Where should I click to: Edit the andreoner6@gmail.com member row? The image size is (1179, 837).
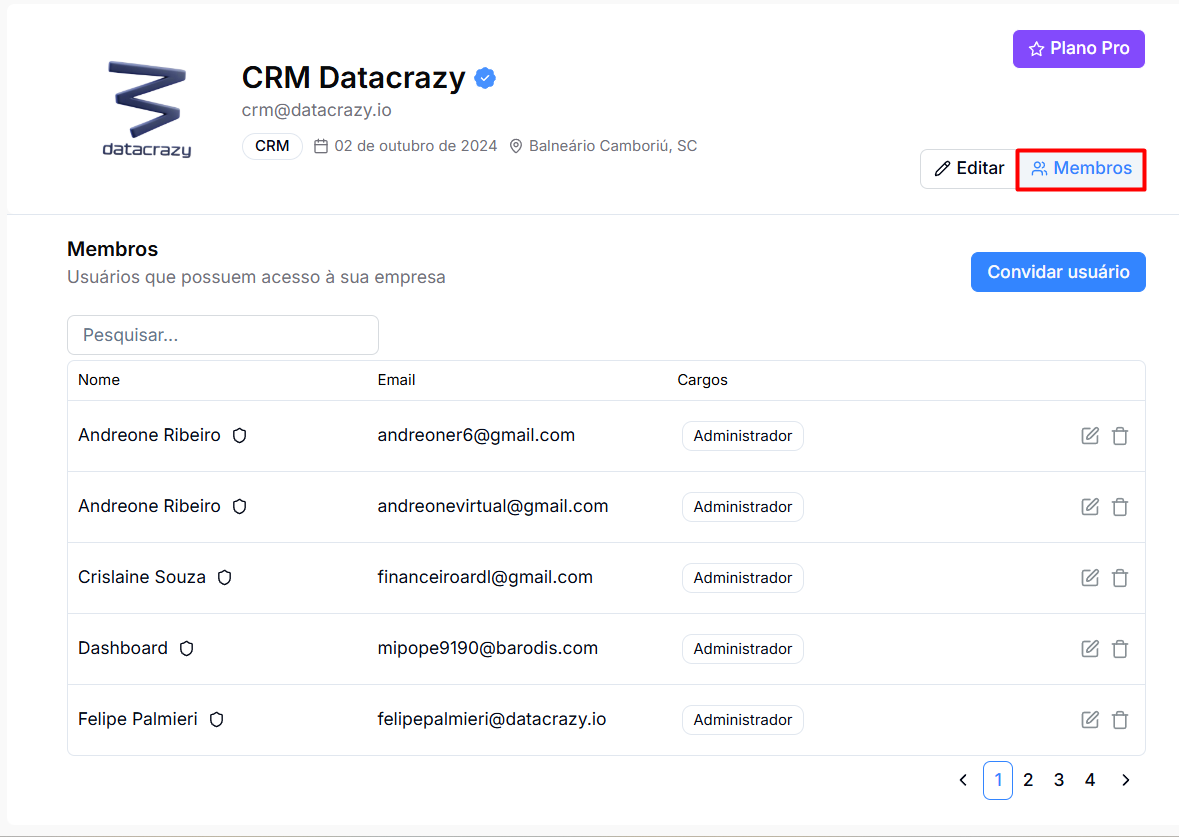coord(1090,435)
